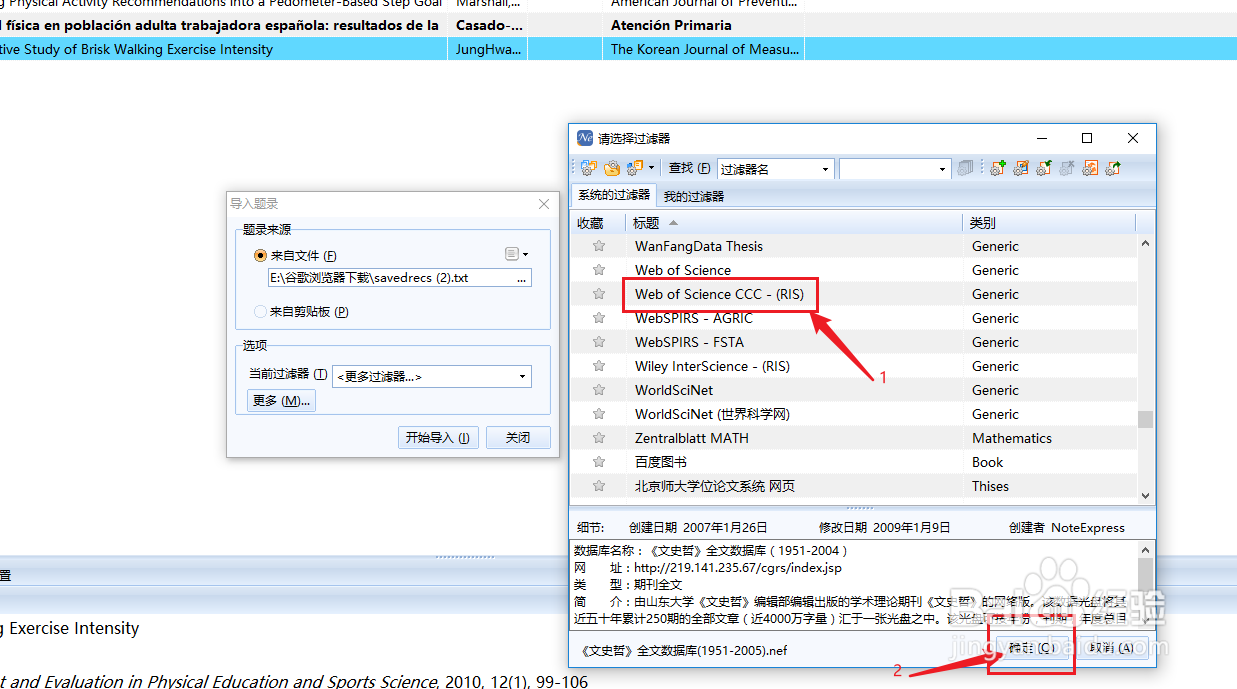Viewport: 1237px width, 689px height.
Task: Switch to 我的过滤器 tab
Action: pos(694,197)
